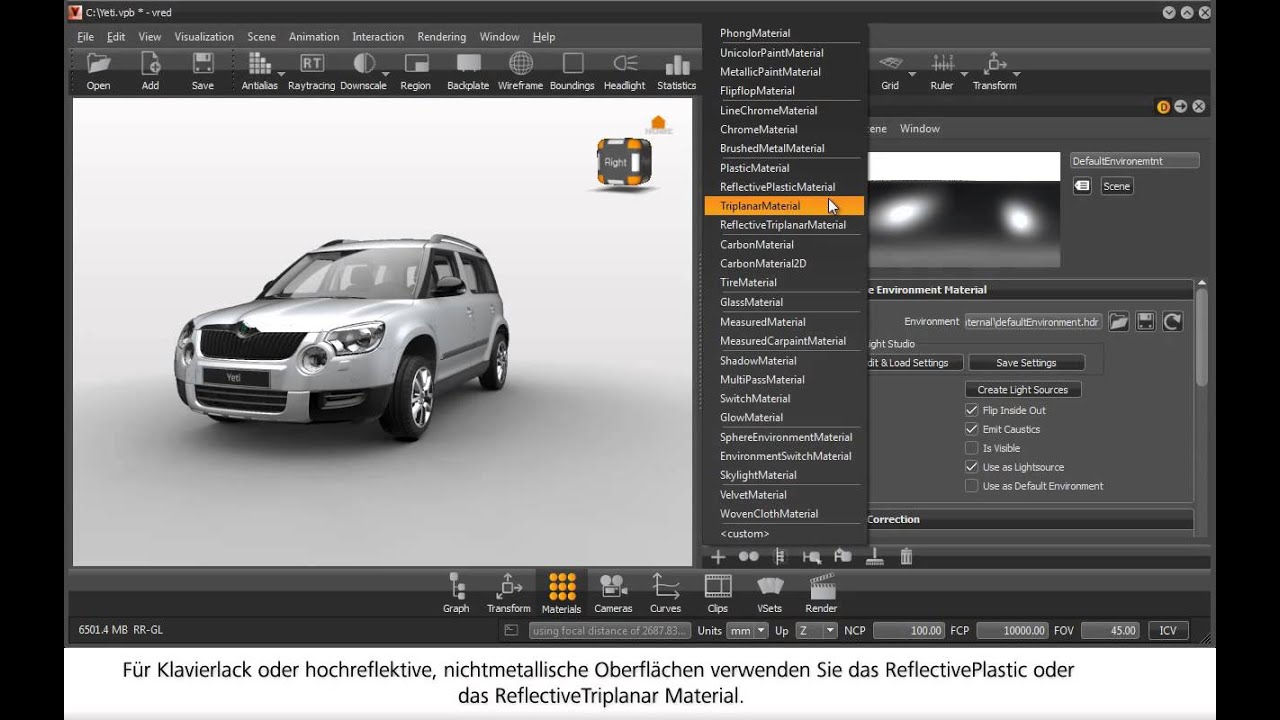Image resolution: width=1280 pixels, height=720 pixels.
Task: Reload the environment HDR image
Action: click(x=1172, y=321)
